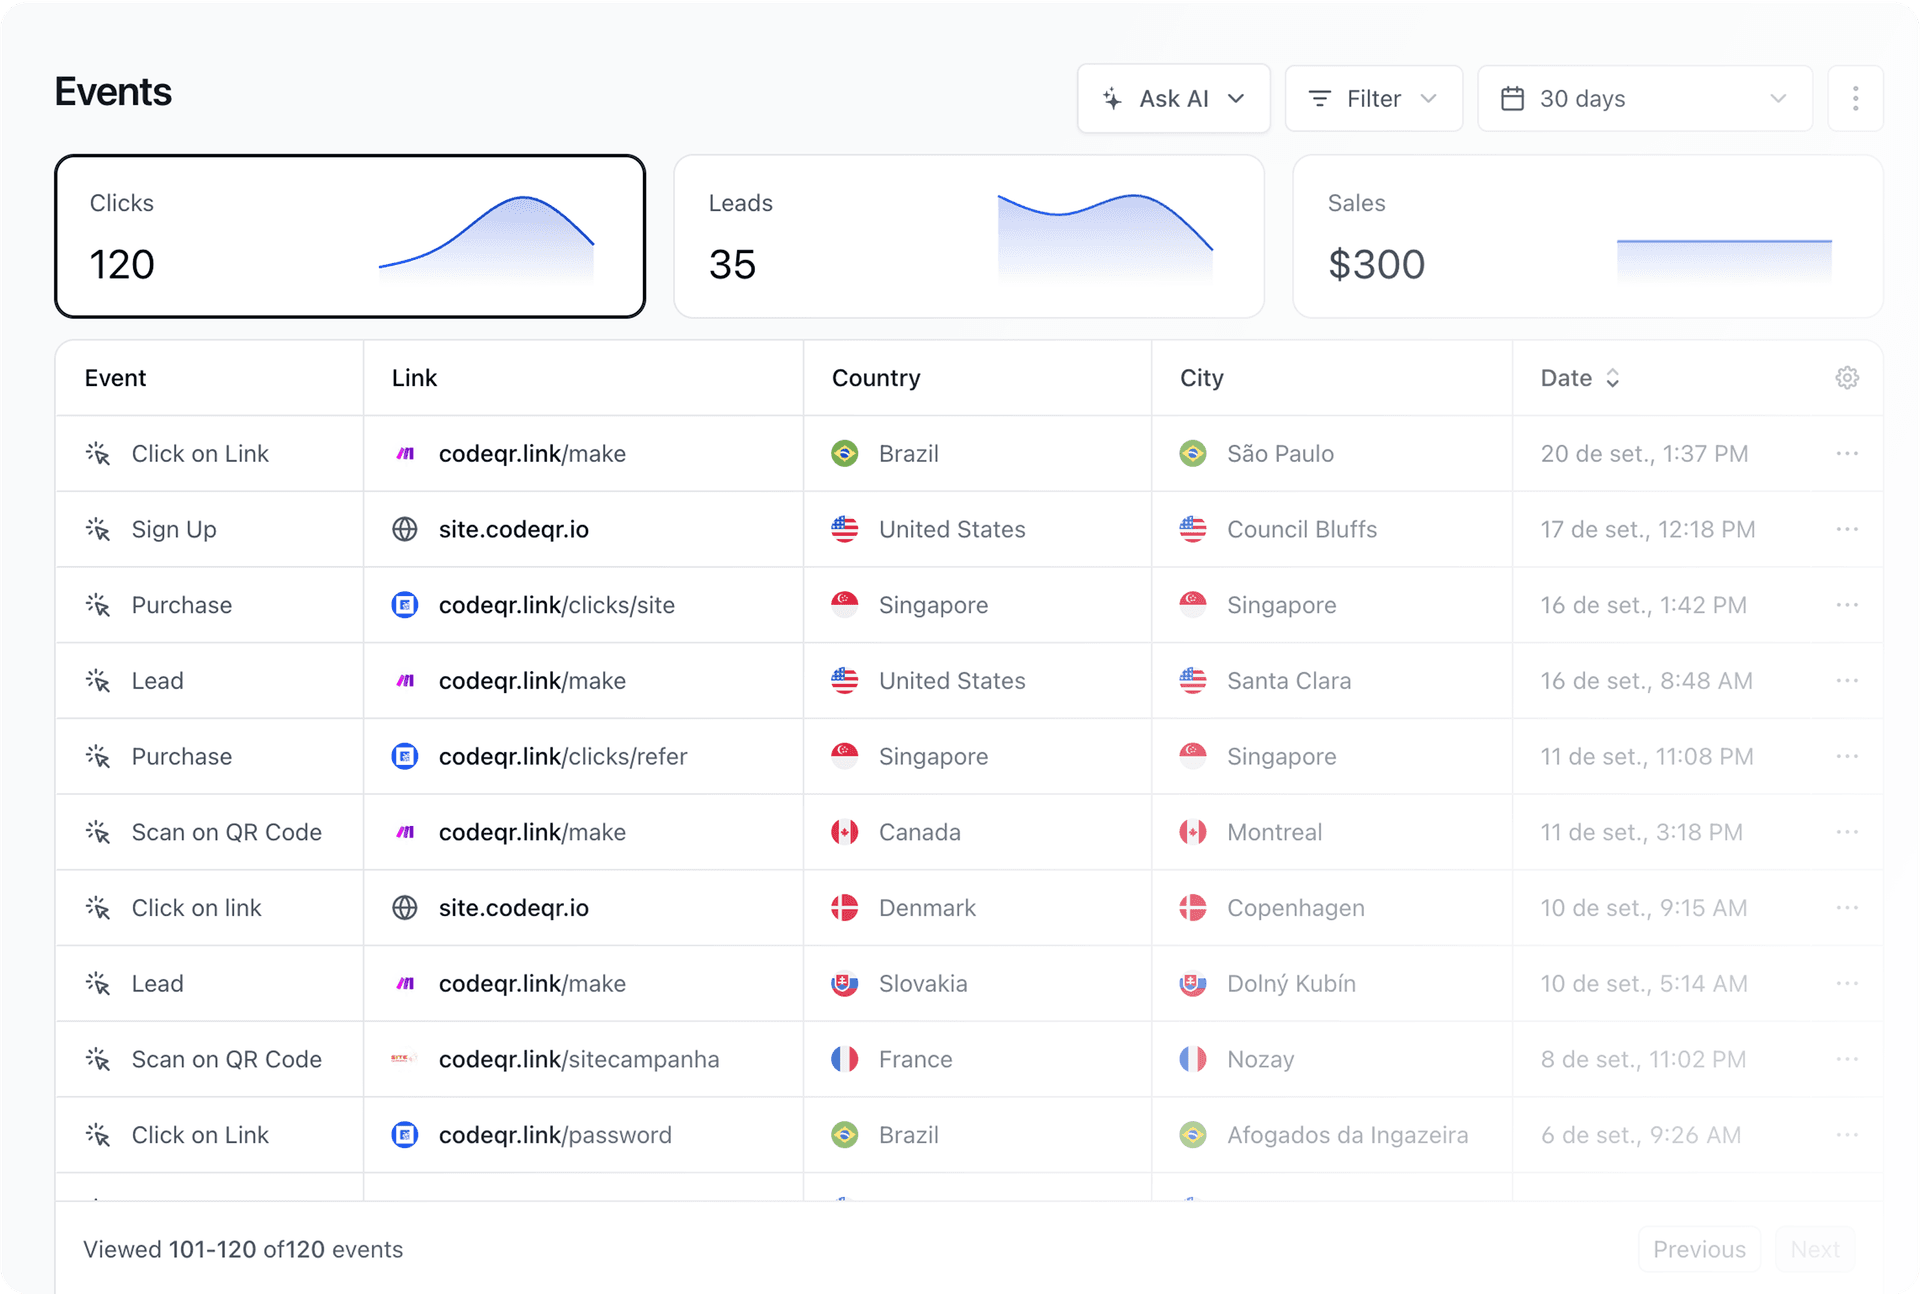Image resolution: width=1920 pixels, height=1294 pixels.
Task: Click the Make favicon next to codeqr.link/make
Action: 404,453
